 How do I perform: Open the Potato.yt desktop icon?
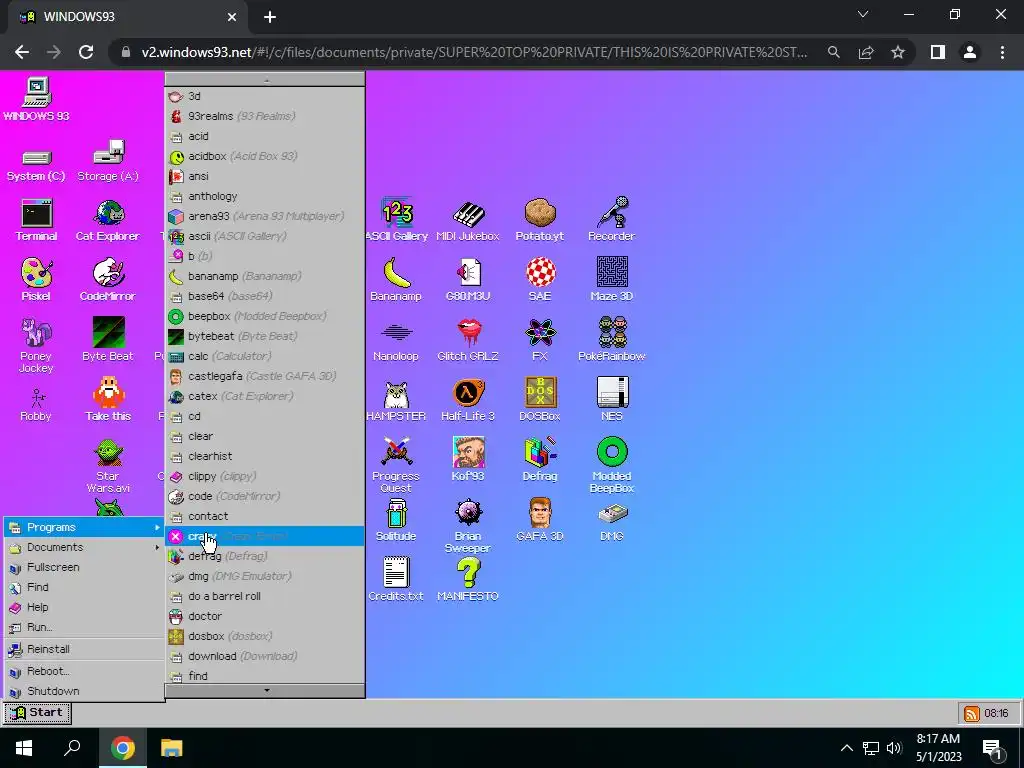pos(540,220)
